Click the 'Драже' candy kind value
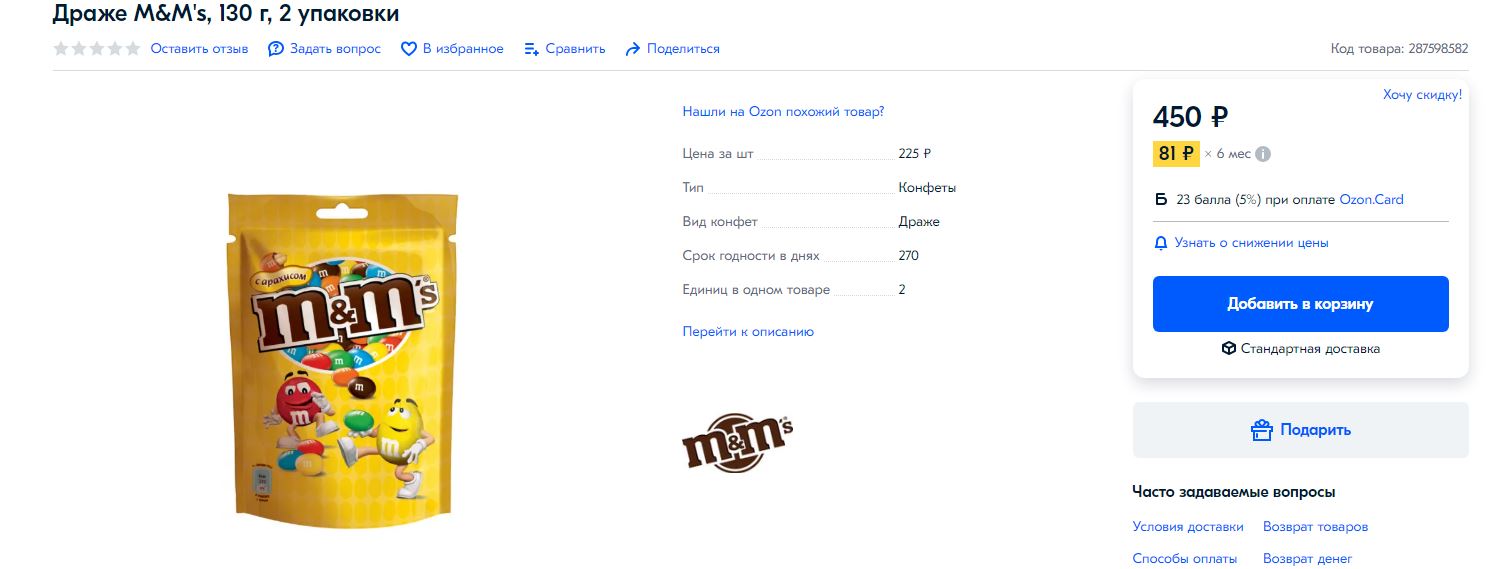 (x=919, y=222)
